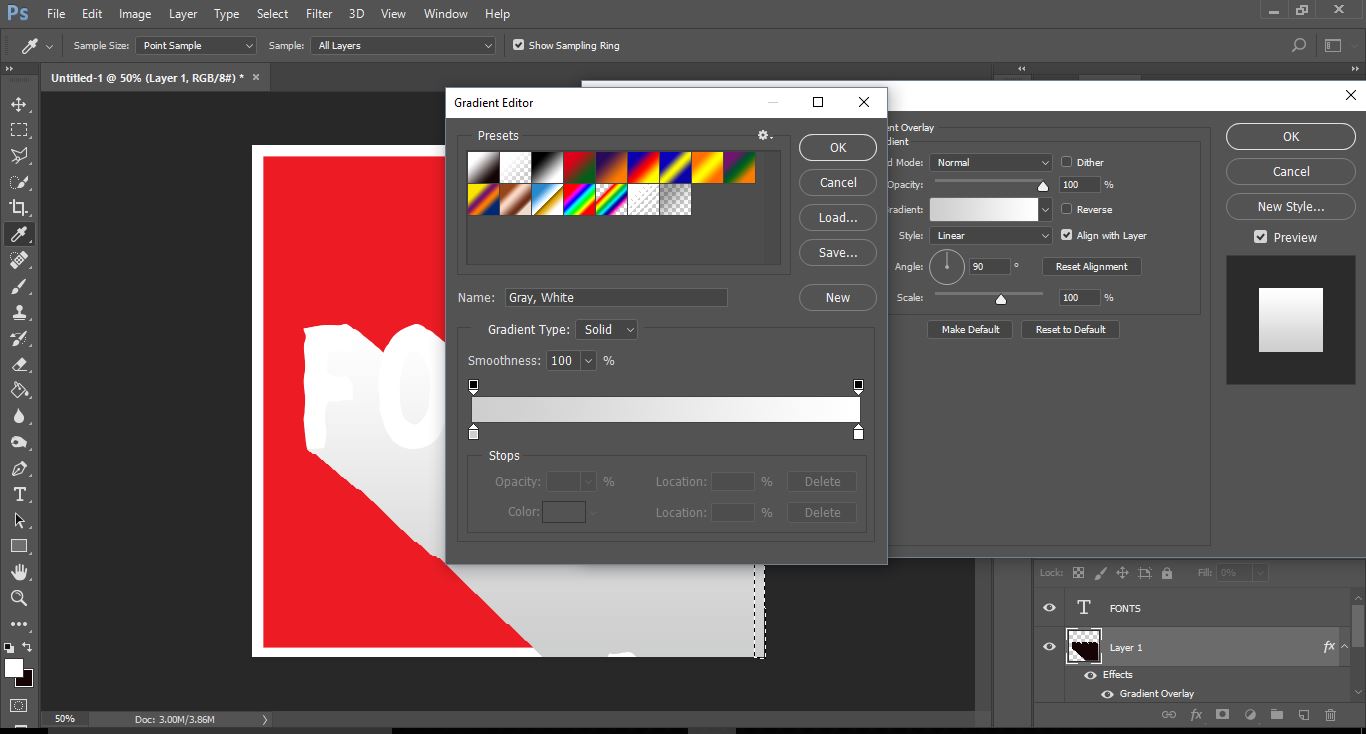Select the Path Selection tool
The image size is (1366, 734).
click(x=19, y=520)
